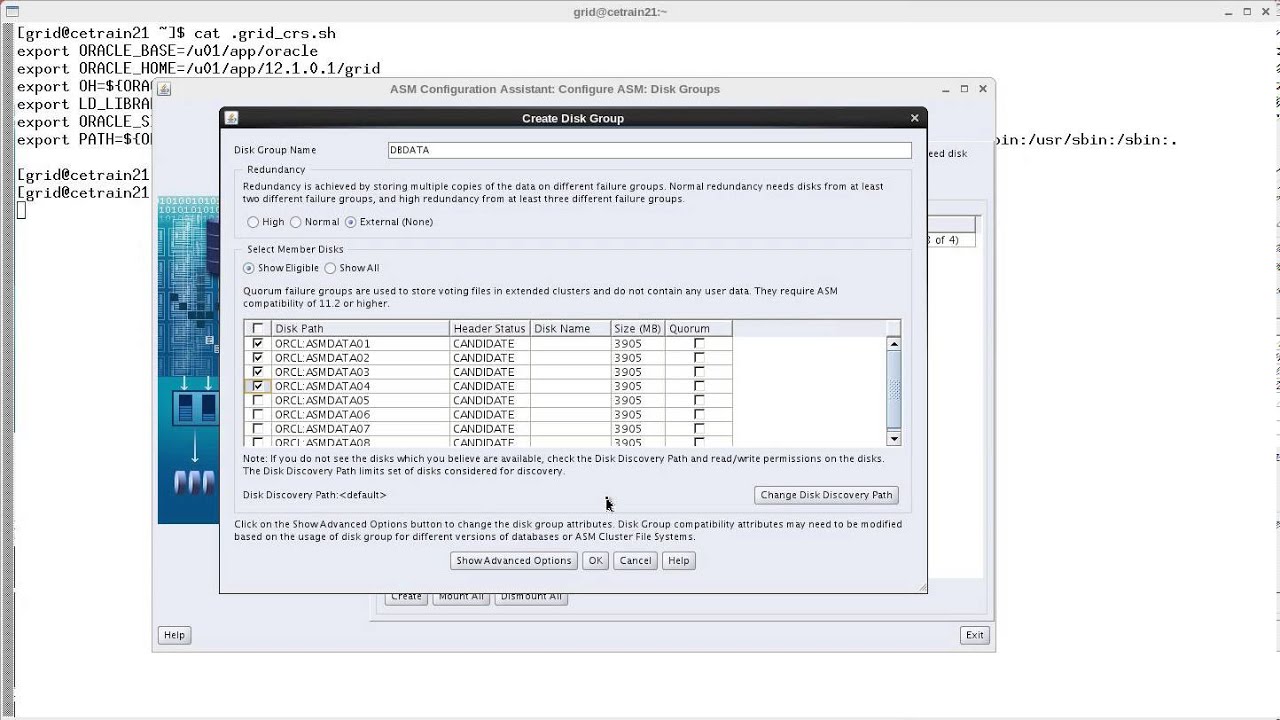Click the Disk Name cell of ORCL:ASMDATA01

coord(571,343)
